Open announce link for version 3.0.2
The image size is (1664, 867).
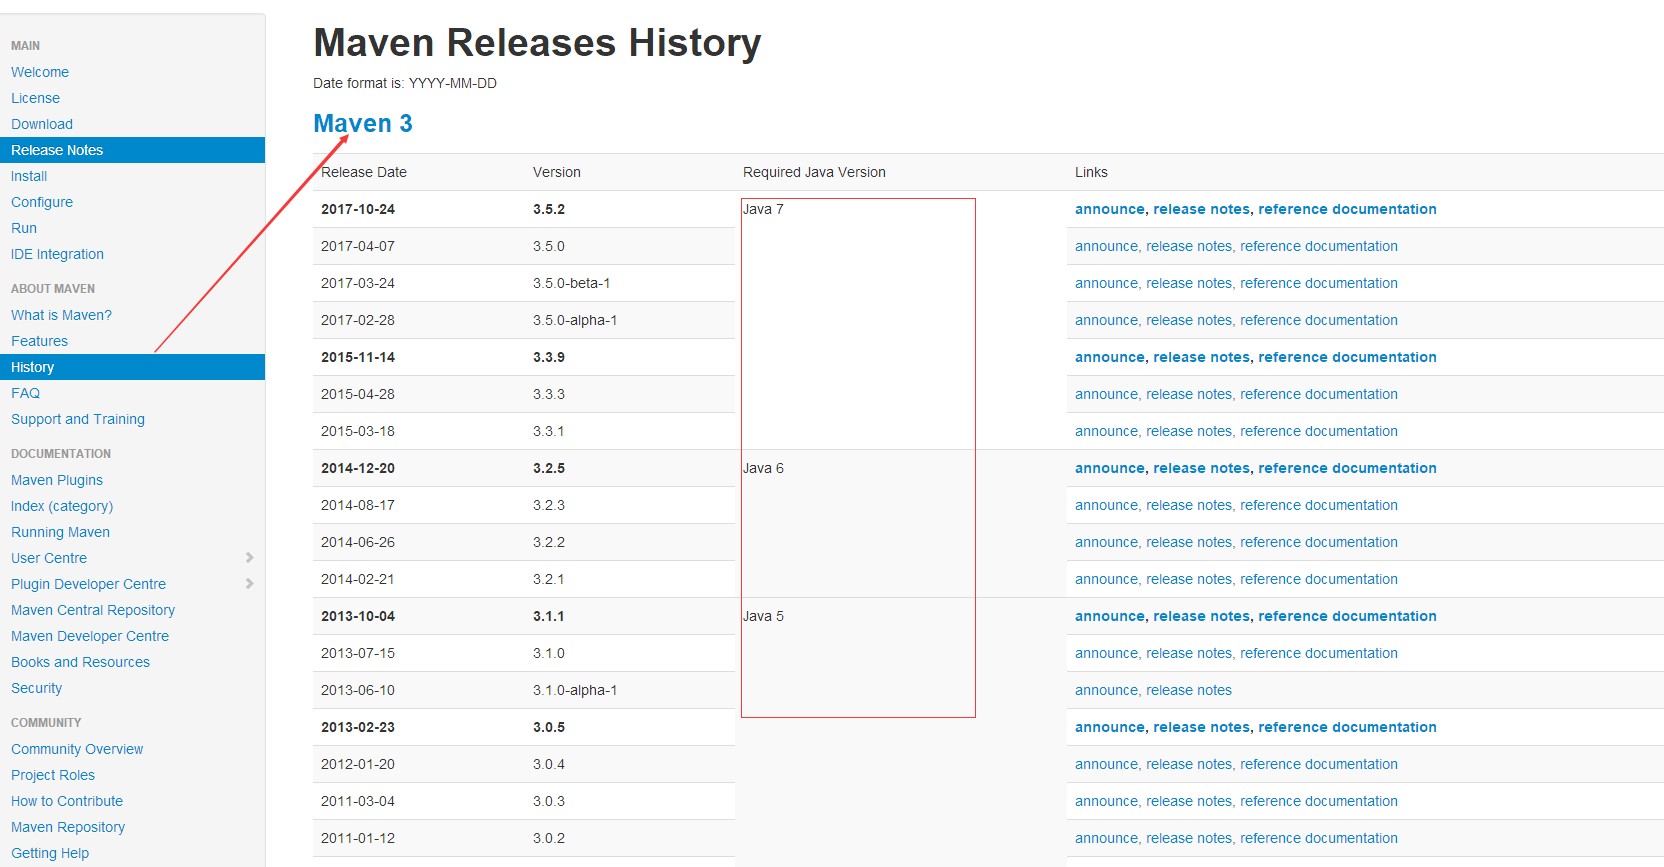[1106, 838]
